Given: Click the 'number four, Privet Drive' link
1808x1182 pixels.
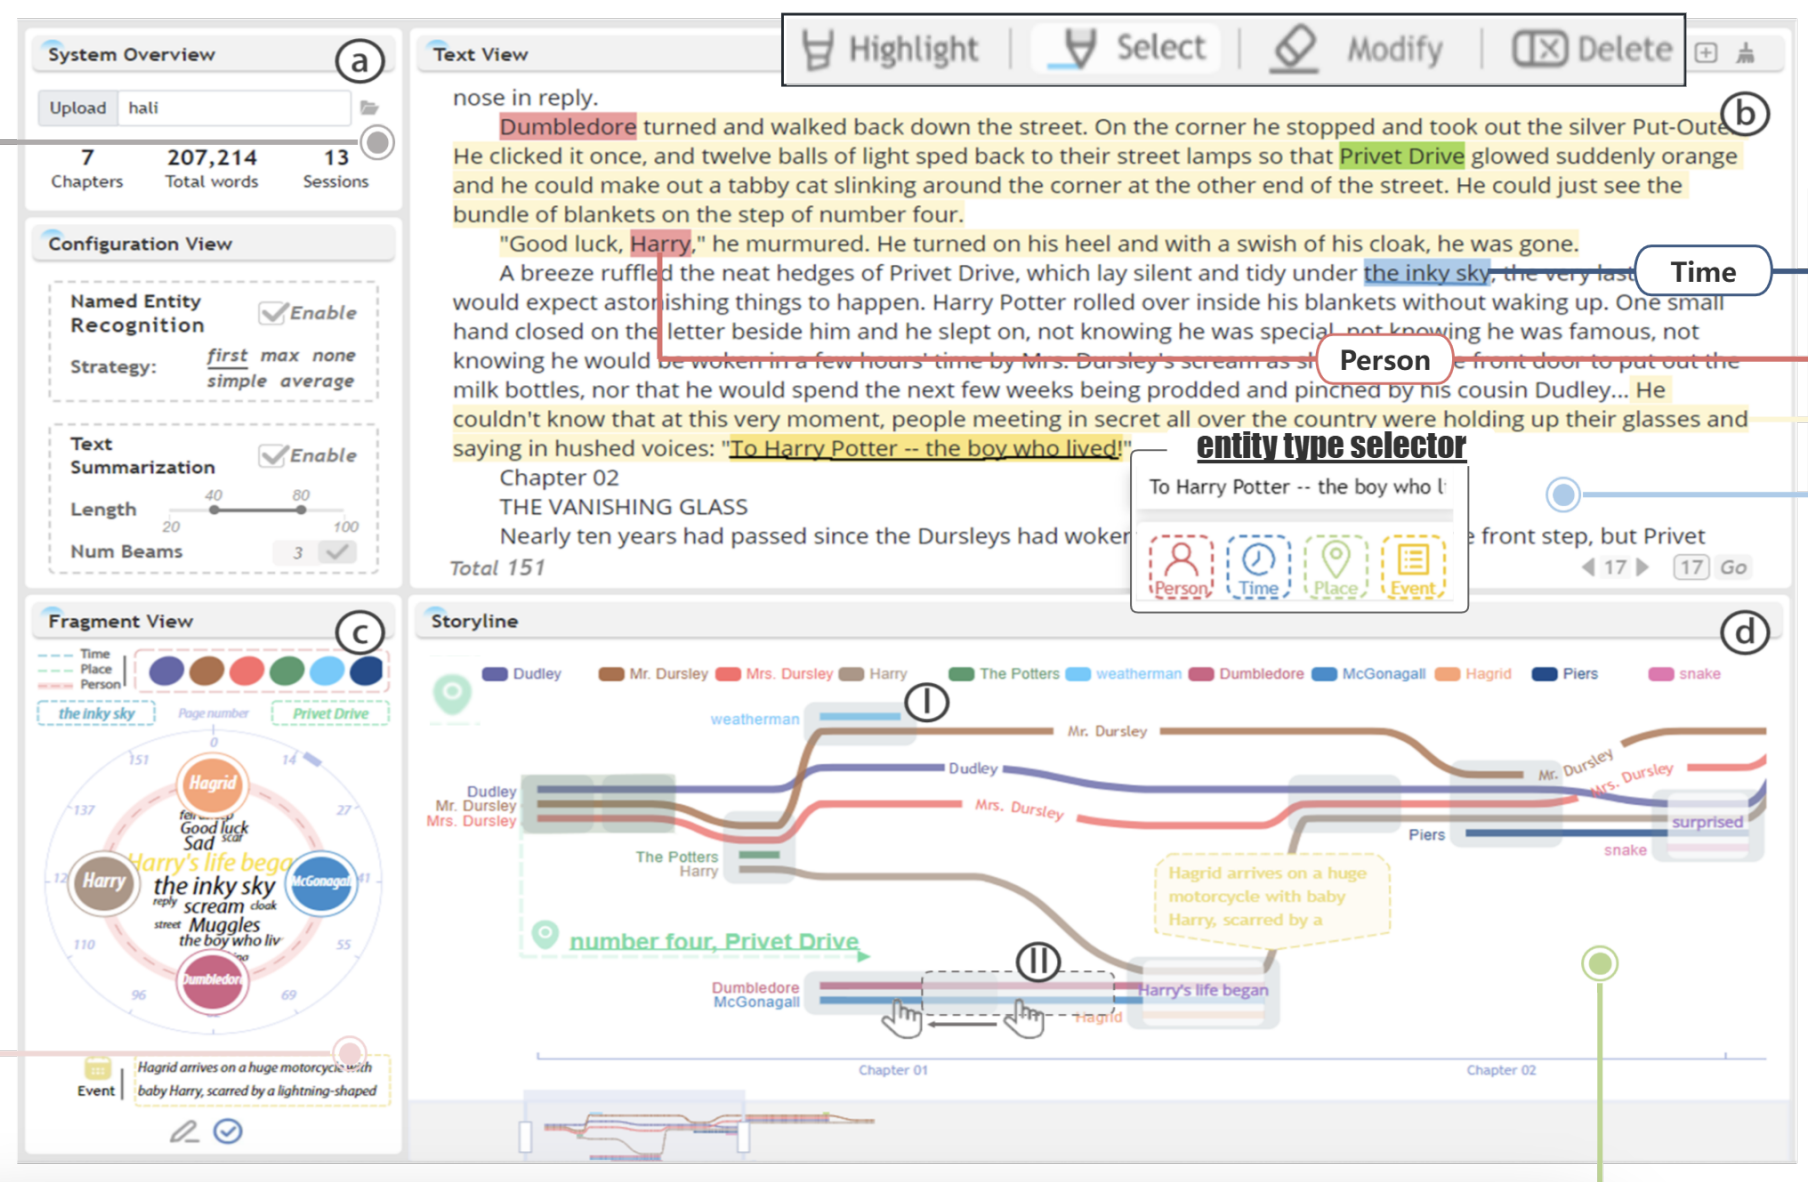Looking at the screenshot, I should [x=714, y=941].
